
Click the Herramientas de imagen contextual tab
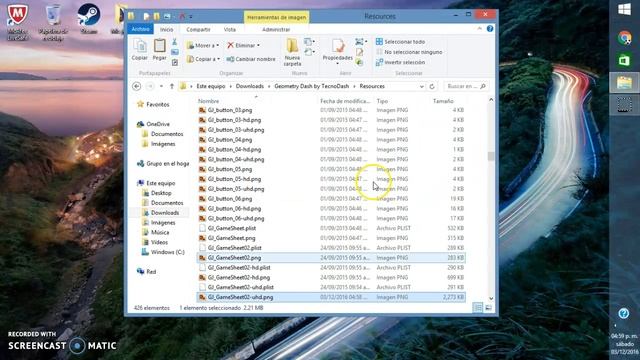click(276, 17)
